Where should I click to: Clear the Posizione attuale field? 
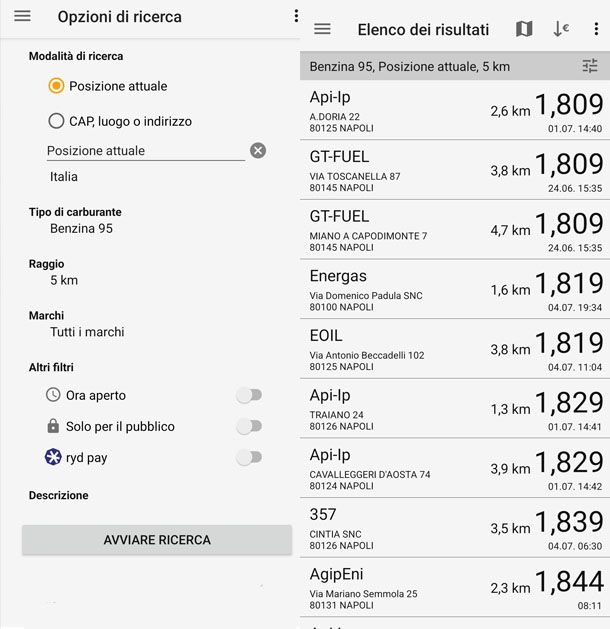[x=258, y=151]
